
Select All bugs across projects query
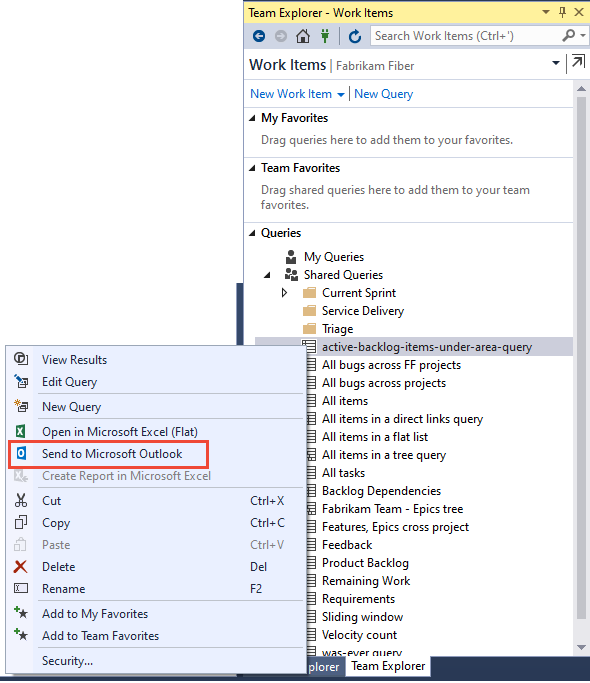click(384, 383)
